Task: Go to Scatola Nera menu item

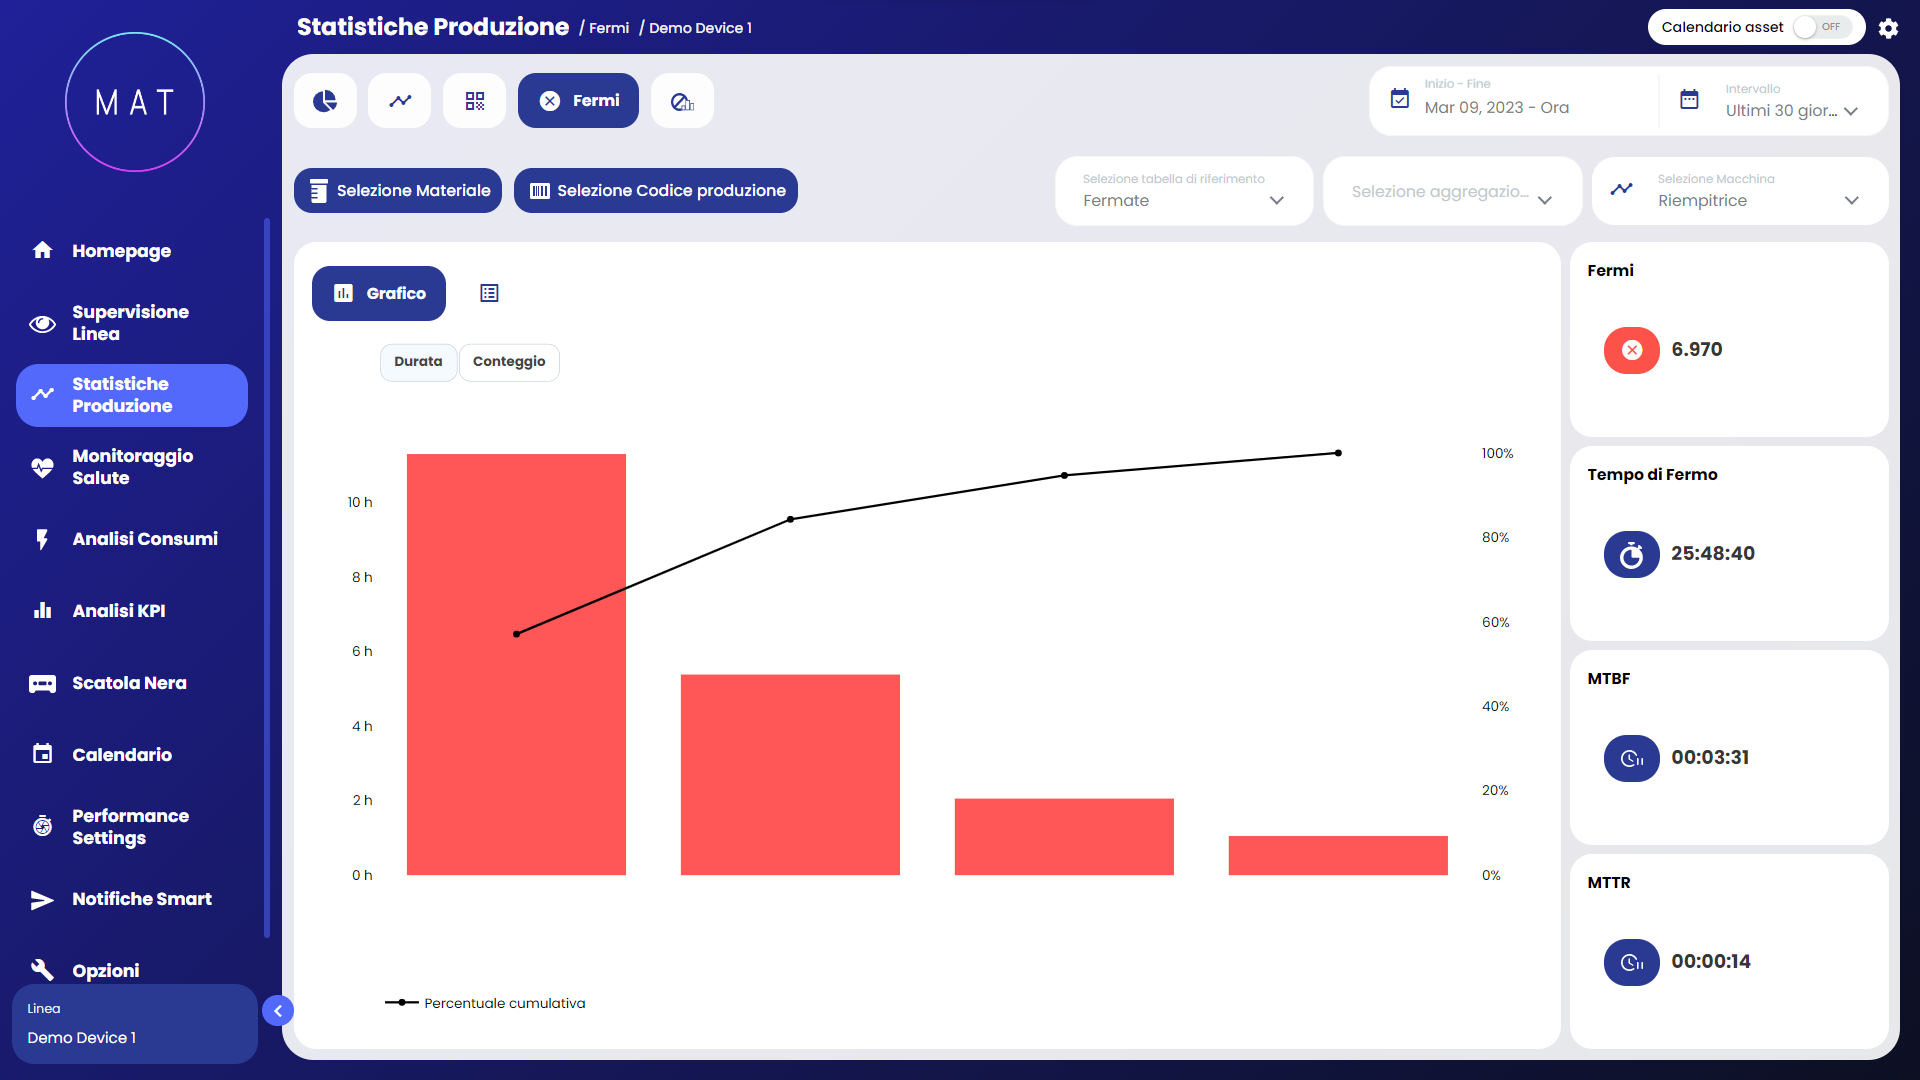Action: click(129, 683)
